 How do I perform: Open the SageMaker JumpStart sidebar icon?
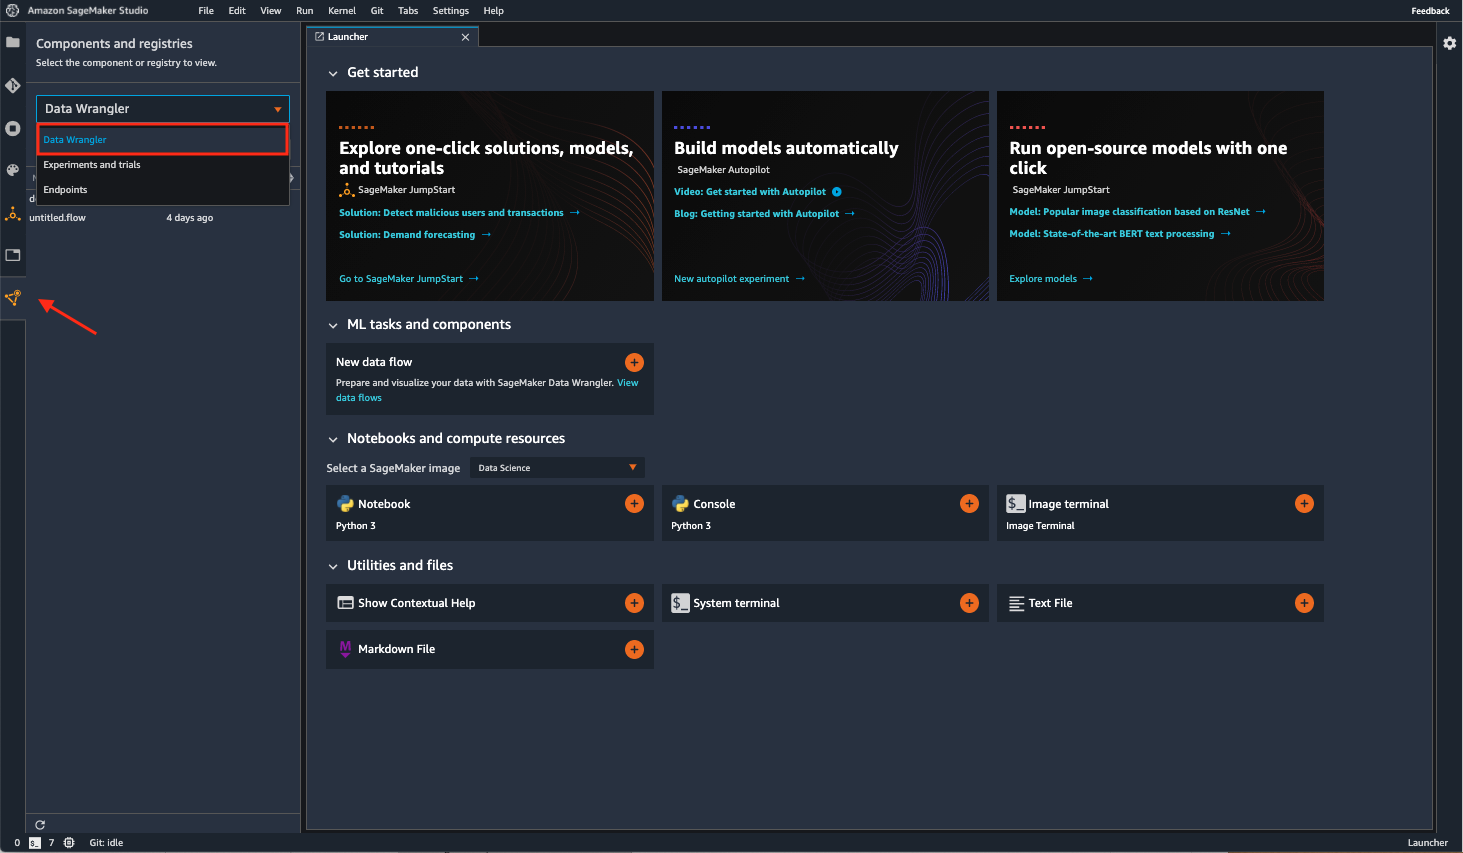pyautogui.click(x=13, y=214)
